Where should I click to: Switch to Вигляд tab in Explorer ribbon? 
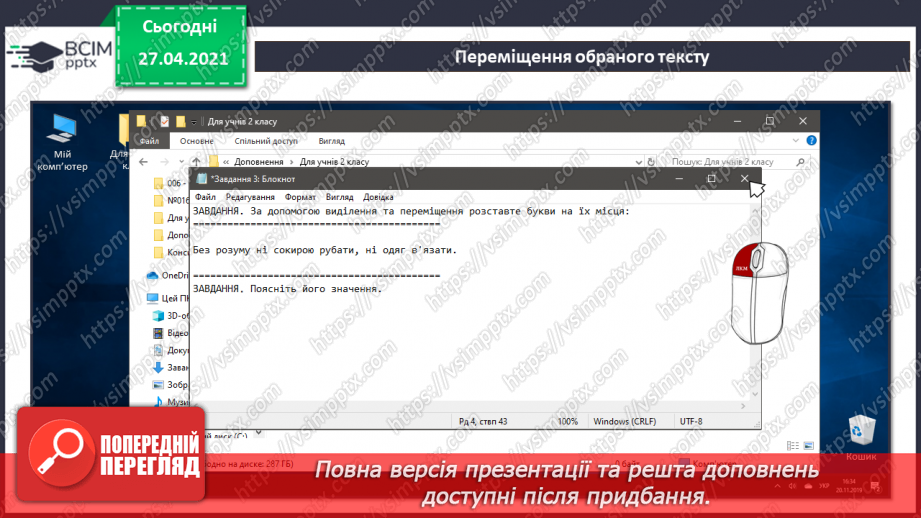(x=331, y=141)
